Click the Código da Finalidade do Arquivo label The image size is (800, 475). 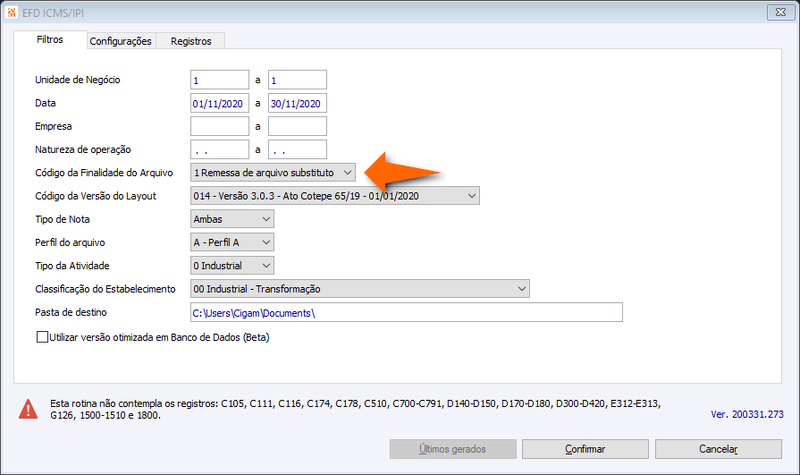tap(104, 172)
